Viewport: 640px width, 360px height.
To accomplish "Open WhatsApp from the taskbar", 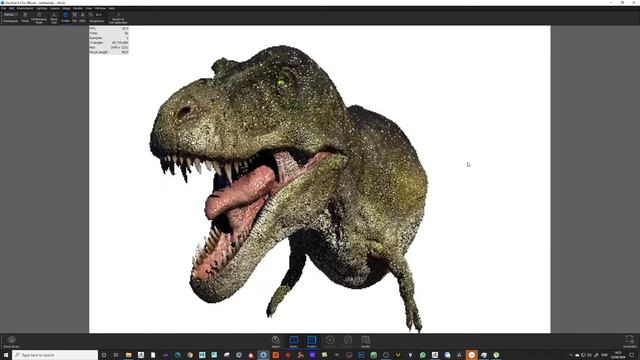I will pyautogui.click(x=422, y=355).
